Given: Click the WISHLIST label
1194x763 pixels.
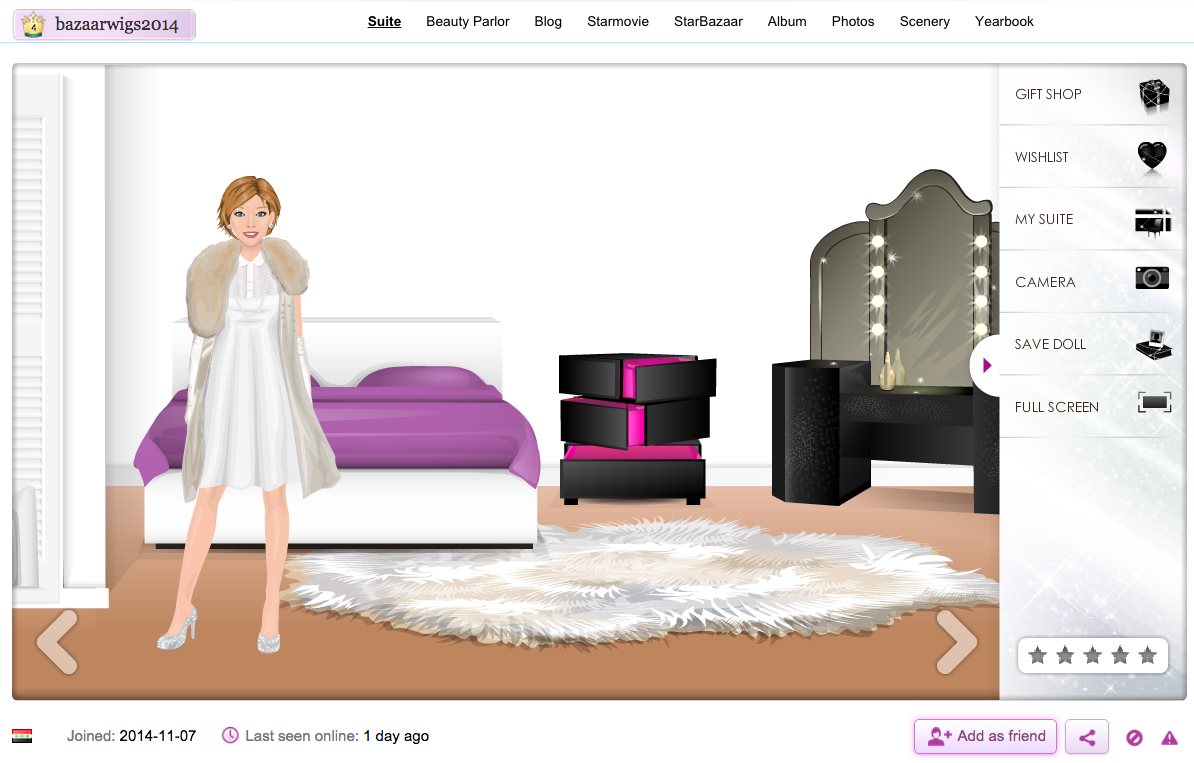Looking at the screenshot, I should (x=1042, y=157).
